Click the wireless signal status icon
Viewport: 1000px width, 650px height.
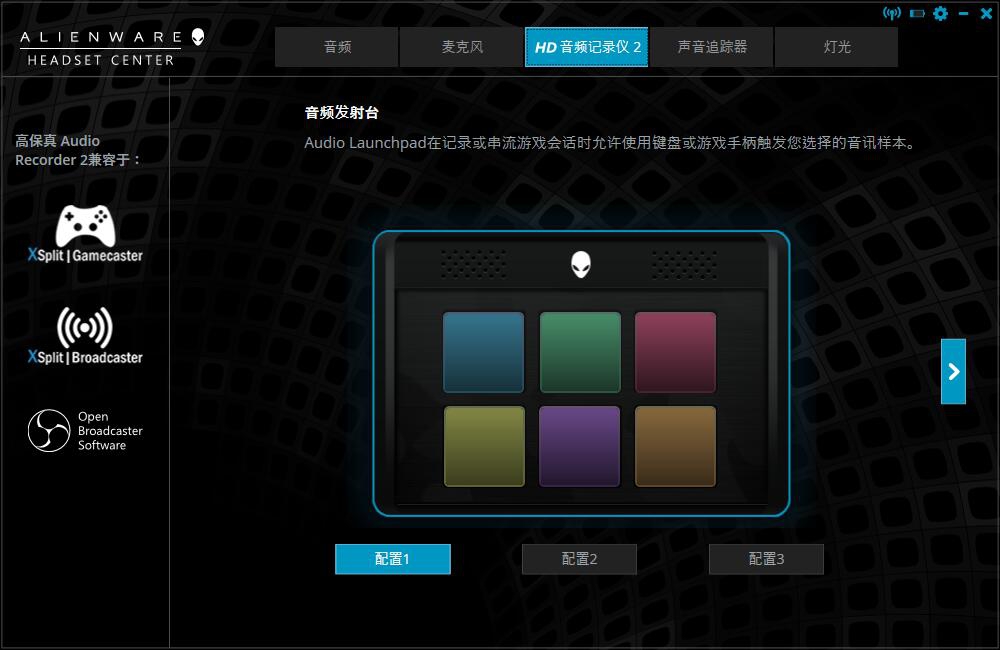click(x=893, y=14)
